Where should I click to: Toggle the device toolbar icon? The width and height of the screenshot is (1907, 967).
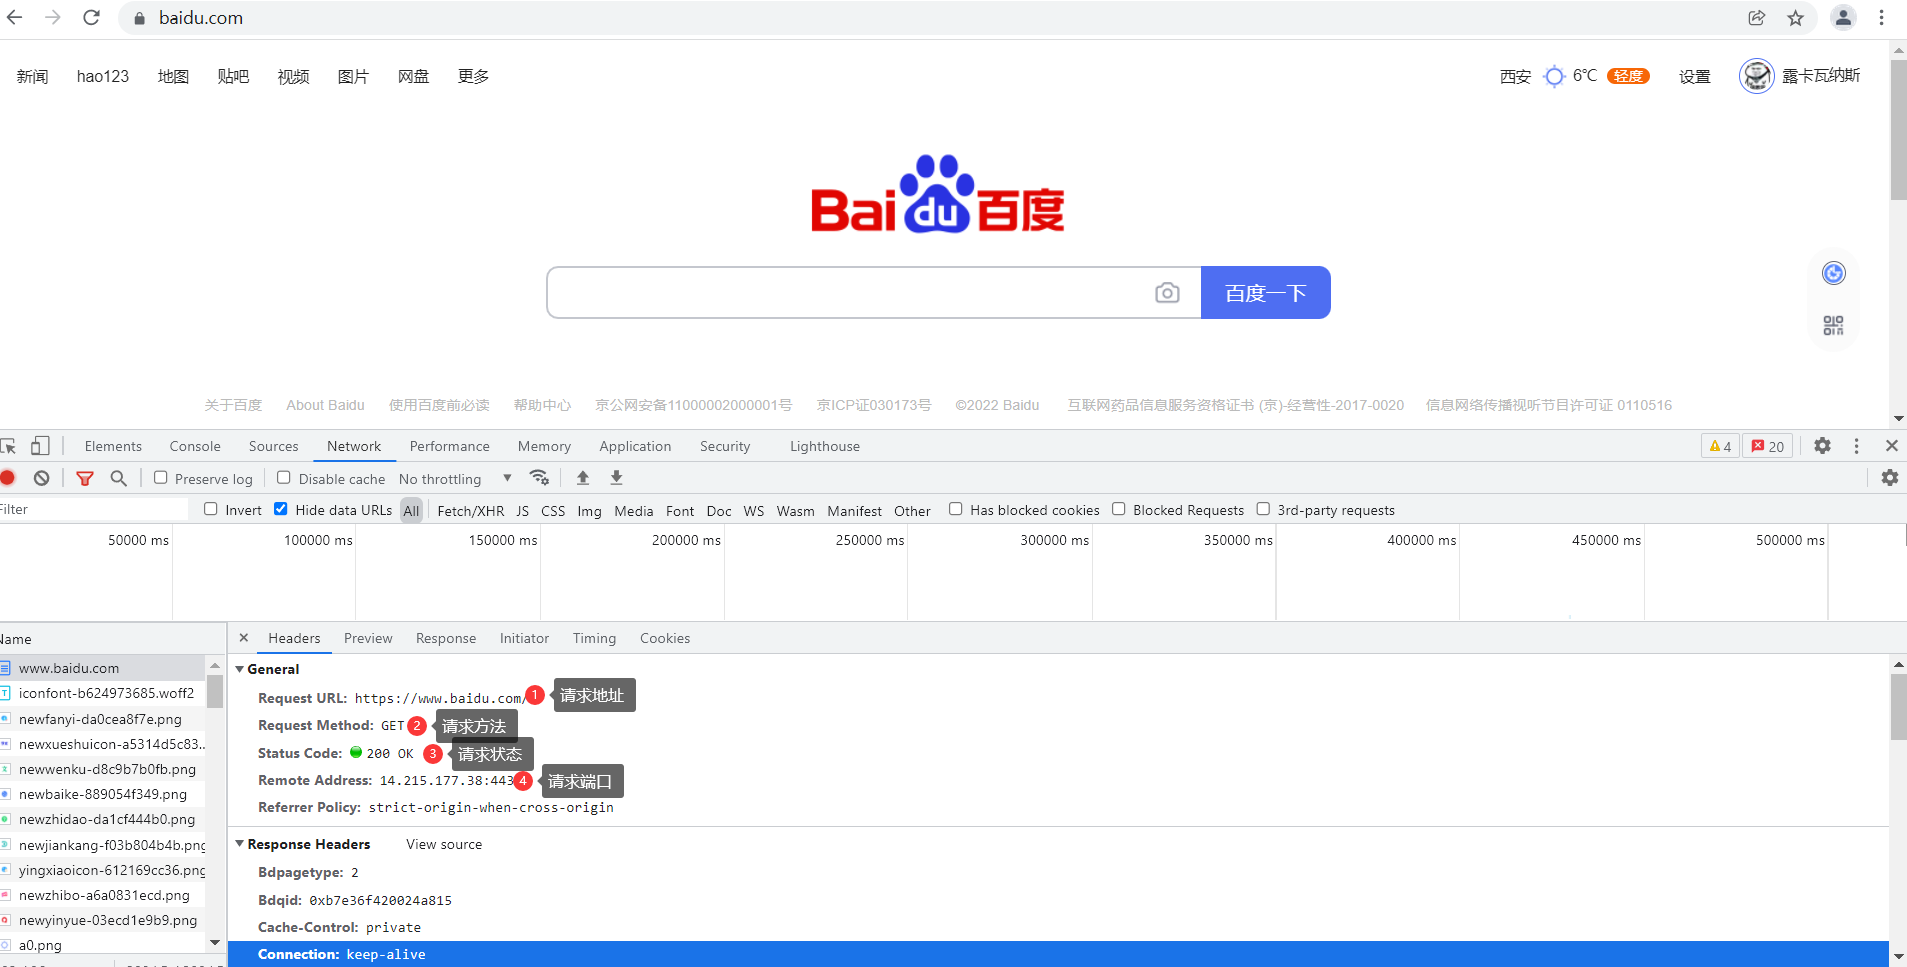(40, 446)
